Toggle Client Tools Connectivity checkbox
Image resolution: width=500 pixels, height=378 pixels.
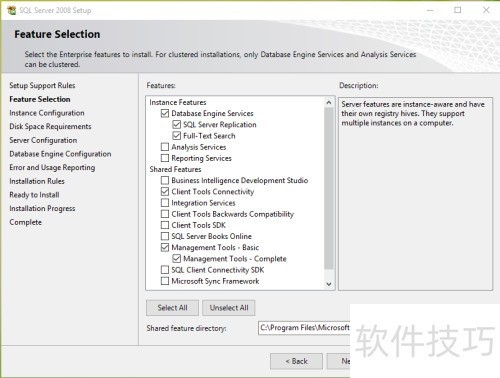pyautogui.click(x=165, y=192)
